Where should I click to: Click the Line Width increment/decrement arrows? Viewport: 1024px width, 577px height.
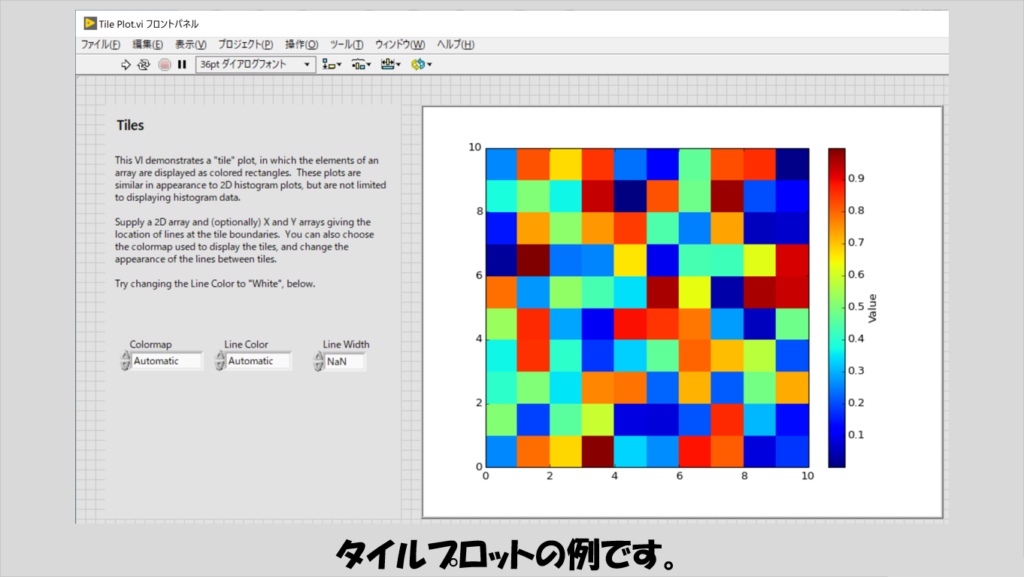click(317, 361)
